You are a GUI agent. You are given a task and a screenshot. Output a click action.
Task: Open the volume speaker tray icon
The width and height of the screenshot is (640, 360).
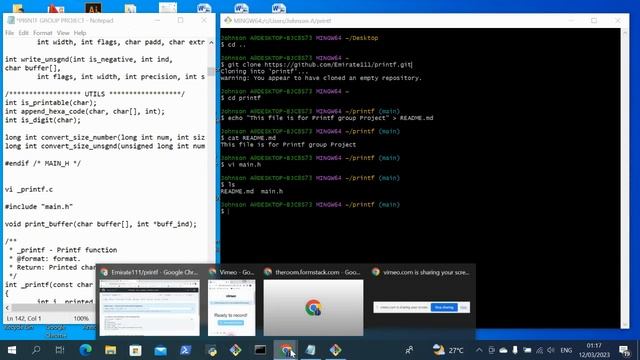[551, 350]
